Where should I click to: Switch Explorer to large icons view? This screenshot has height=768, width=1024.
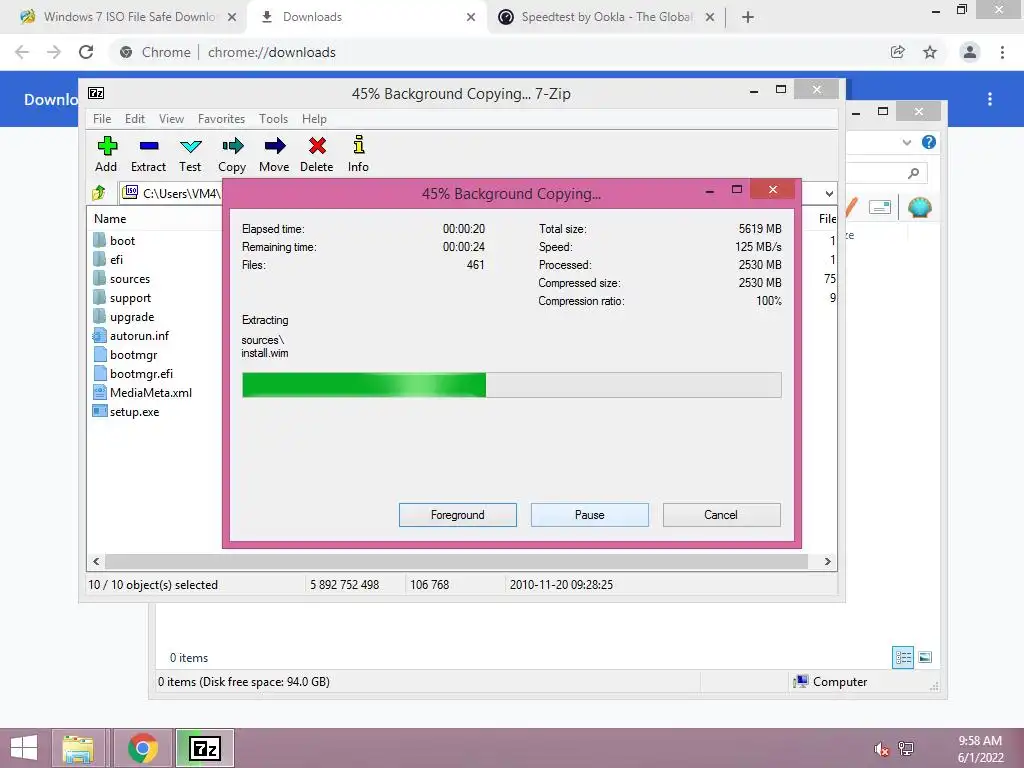point(925,658)
